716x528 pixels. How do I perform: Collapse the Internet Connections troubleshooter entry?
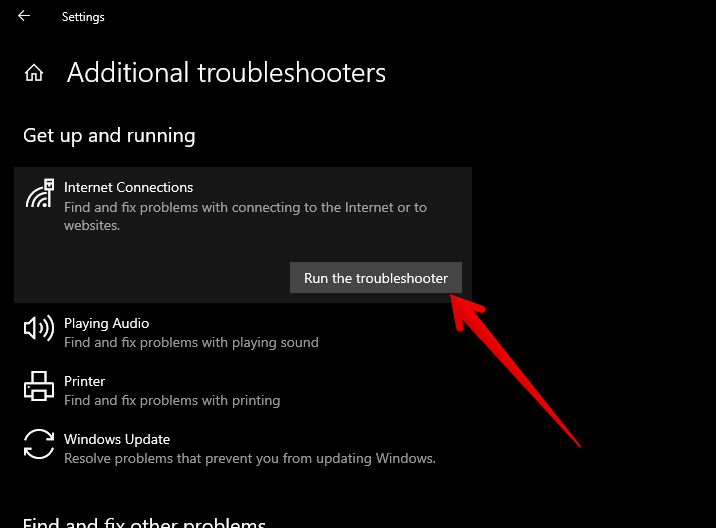click(x=128, y=187)
